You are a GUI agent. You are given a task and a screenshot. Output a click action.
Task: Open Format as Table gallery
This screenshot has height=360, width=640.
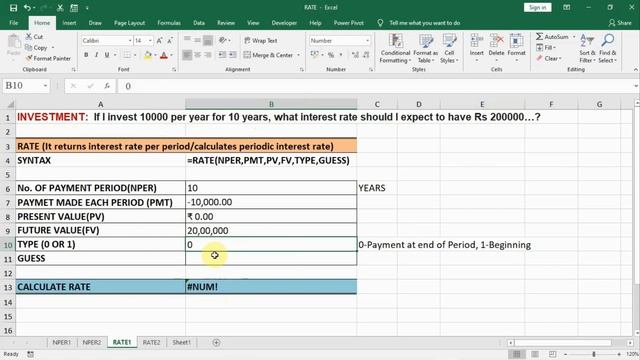pos(426,49)
